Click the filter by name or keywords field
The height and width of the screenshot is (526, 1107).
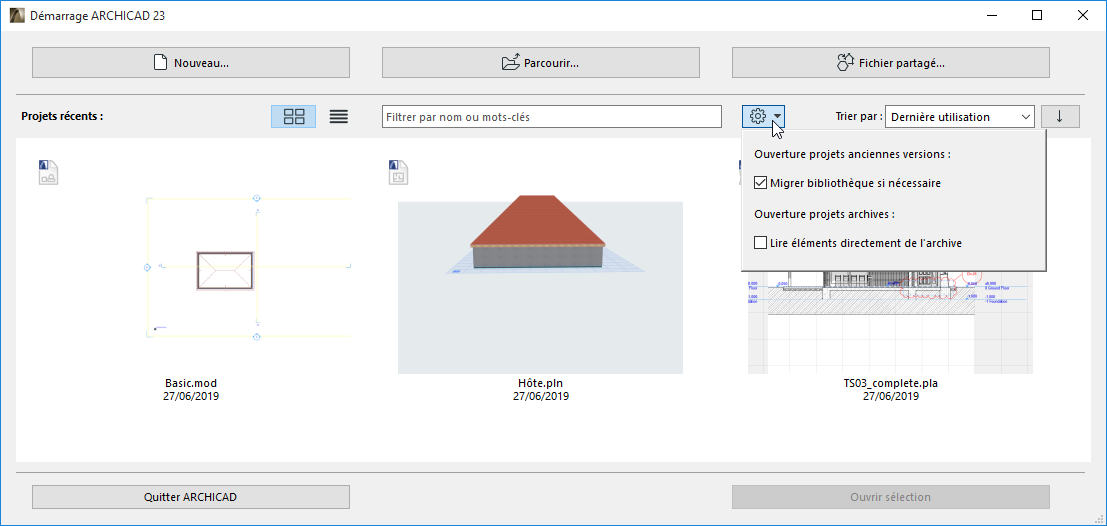552,116
